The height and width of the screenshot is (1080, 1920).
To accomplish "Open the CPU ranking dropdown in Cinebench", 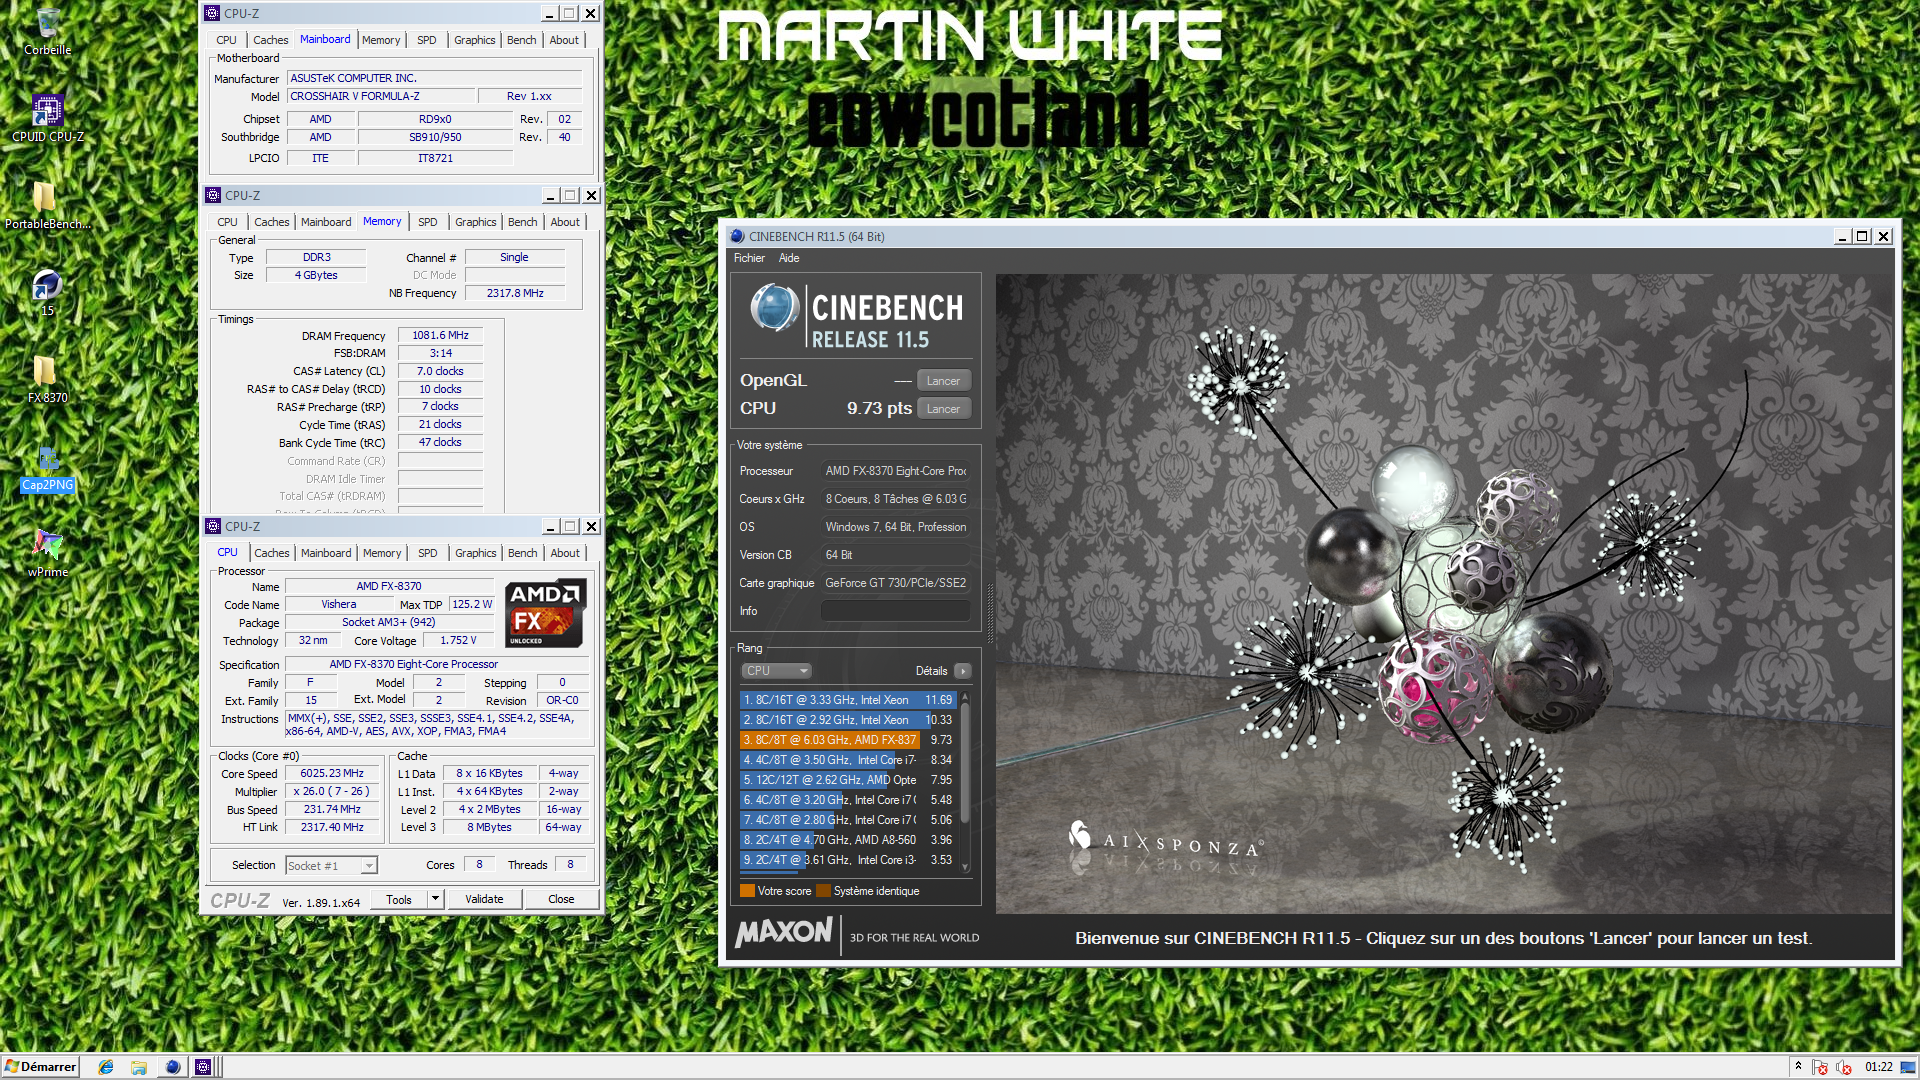I will [x=776, y=671].
